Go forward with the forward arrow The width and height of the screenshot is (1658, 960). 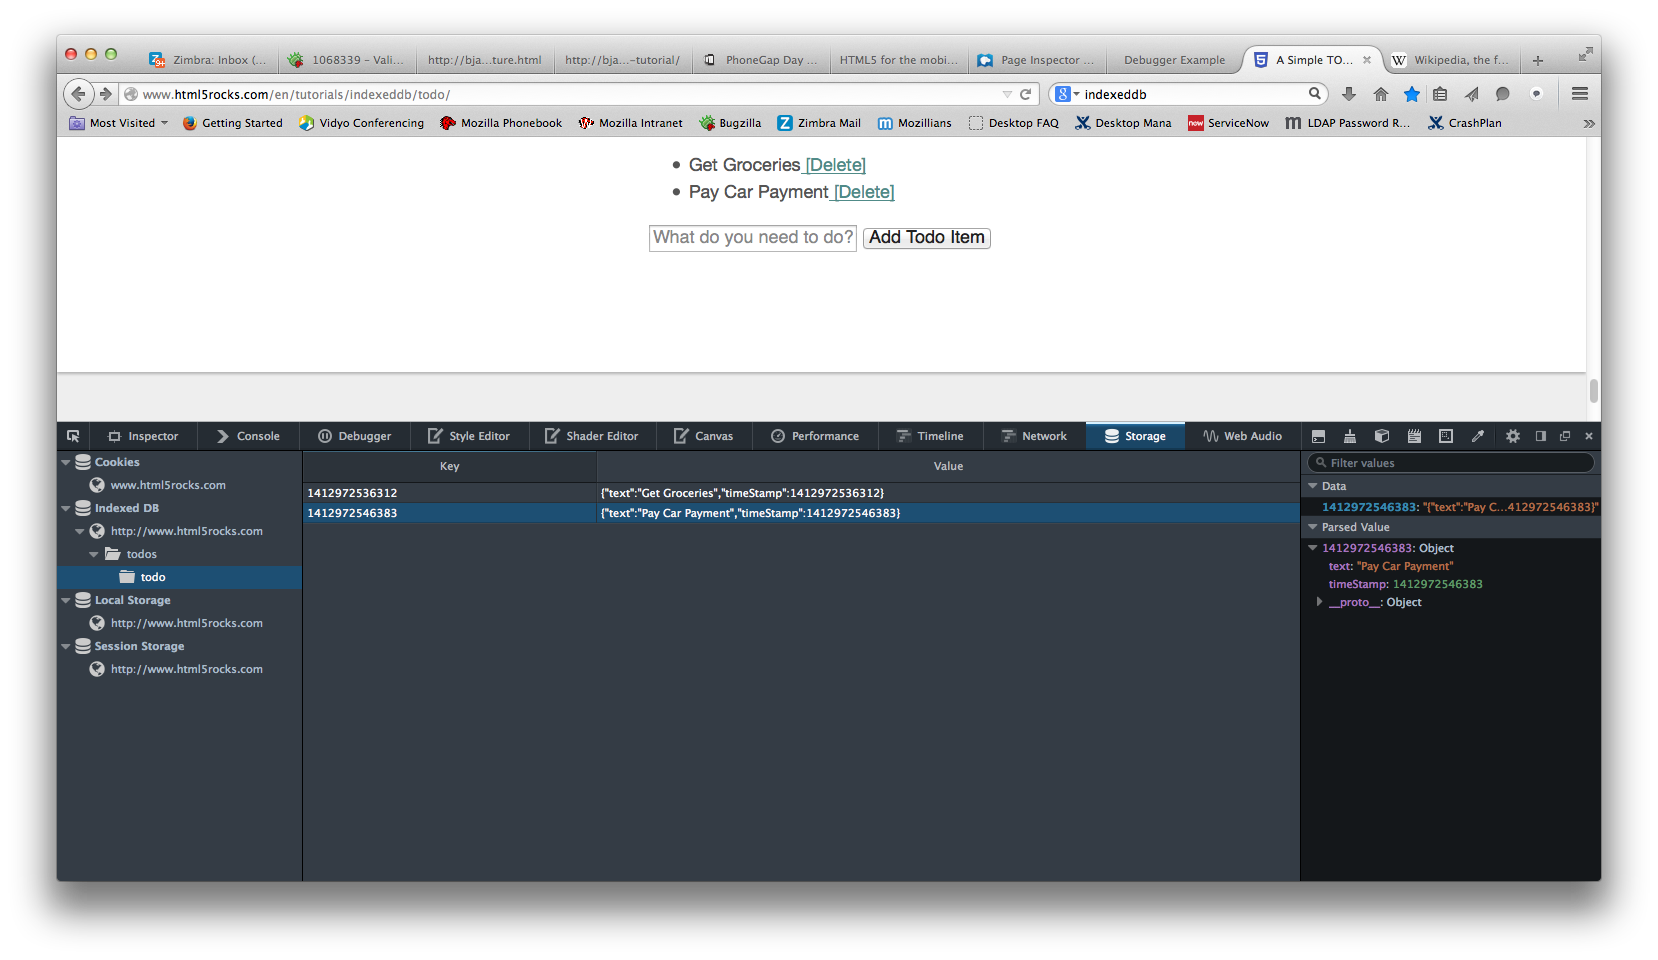[105, 94]
